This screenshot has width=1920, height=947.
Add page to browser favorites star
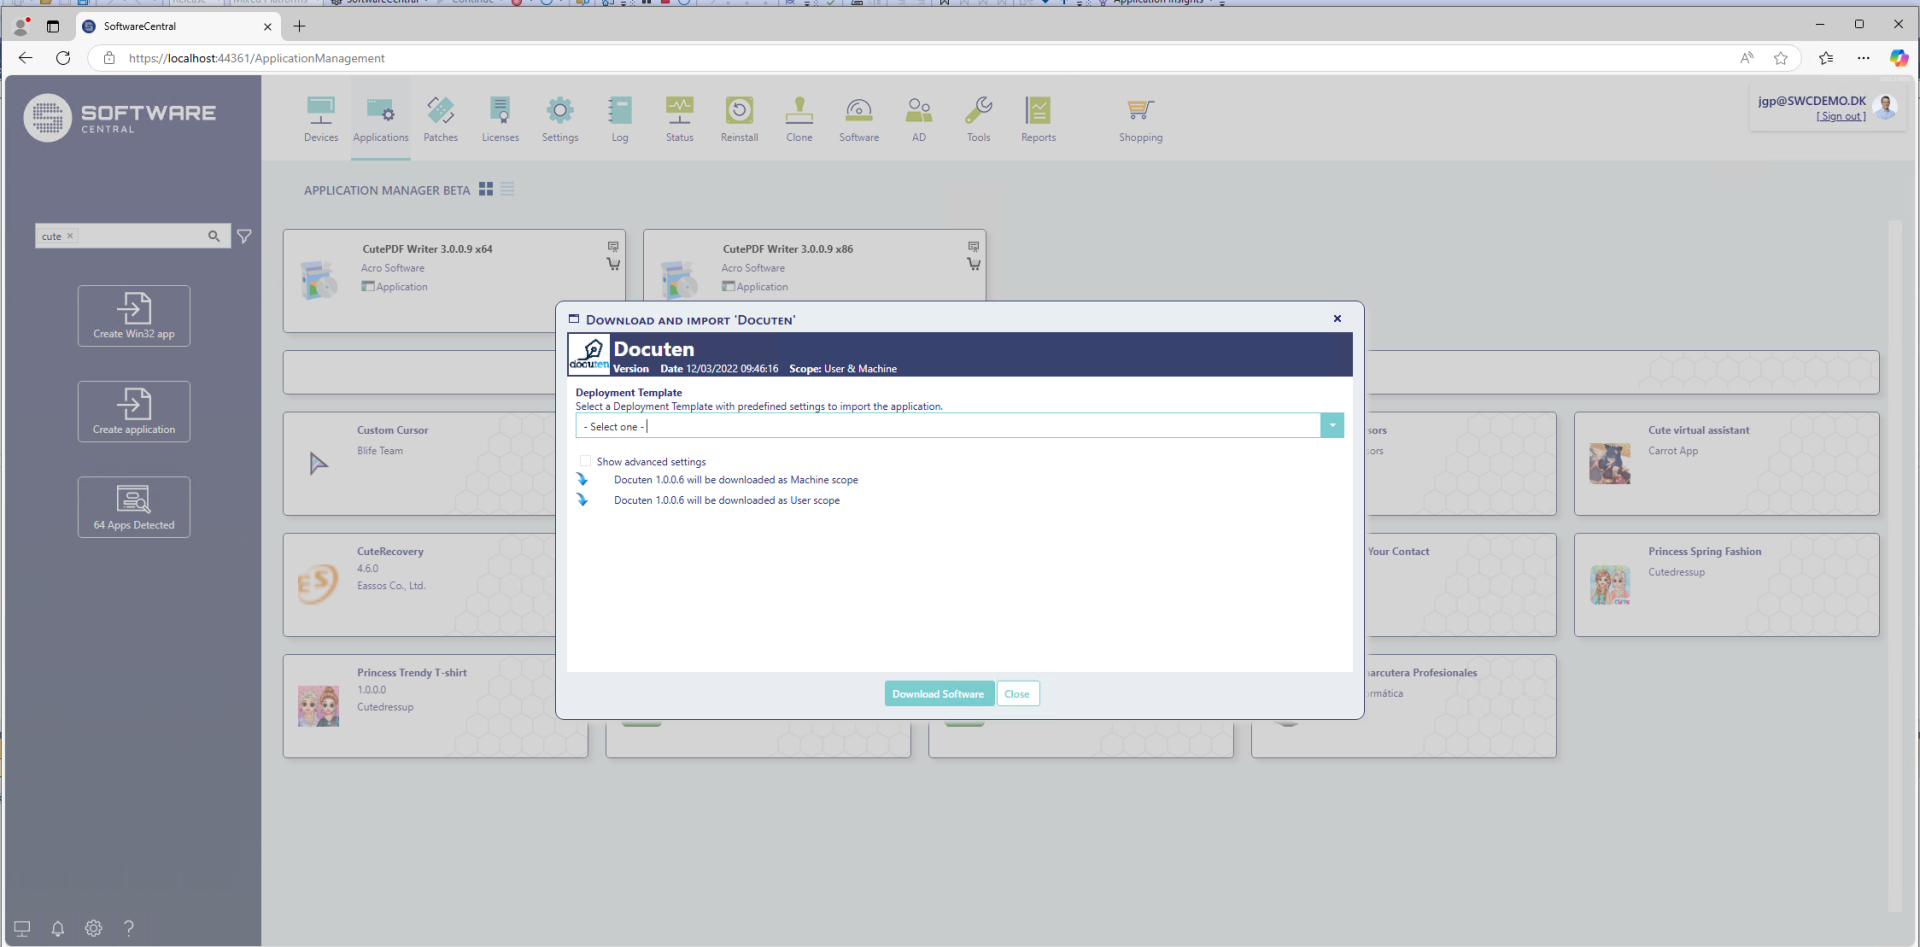click(x=1780, y=58)
